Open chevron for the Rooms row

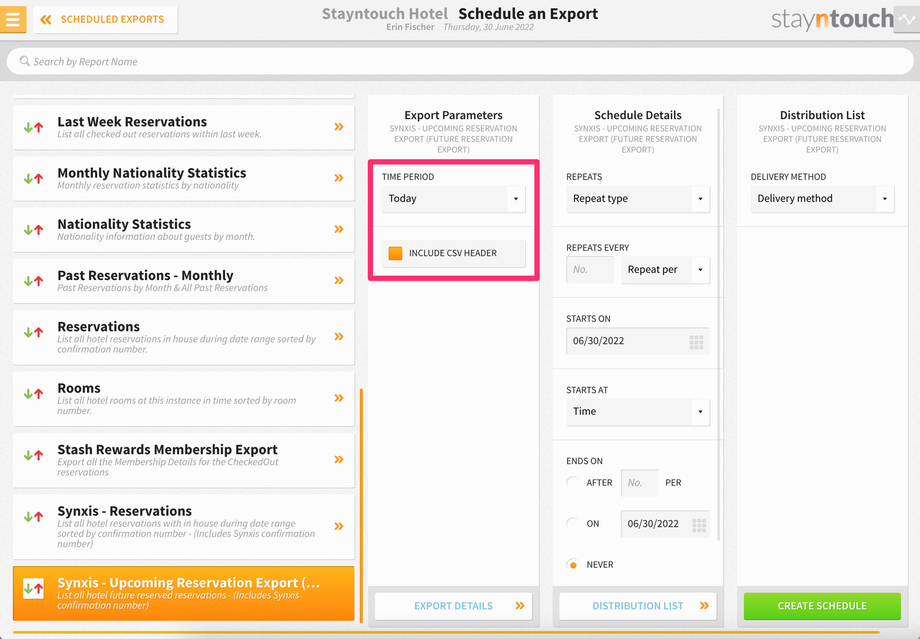[x=339, y=398]
